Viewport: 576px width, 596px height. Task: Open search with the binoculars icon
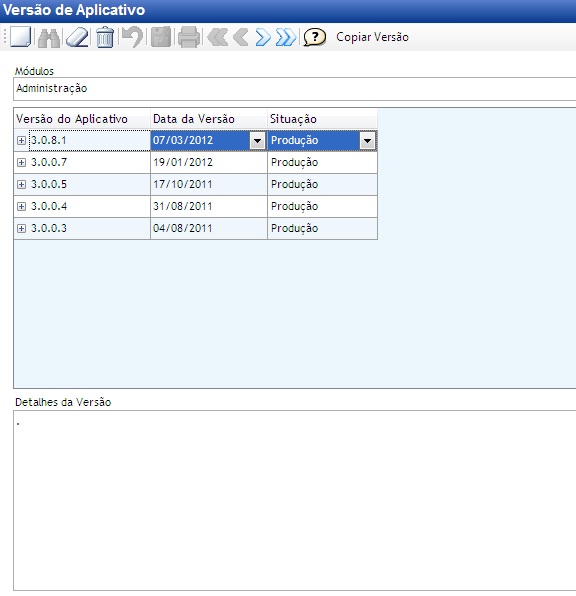[x=49, y=38]
